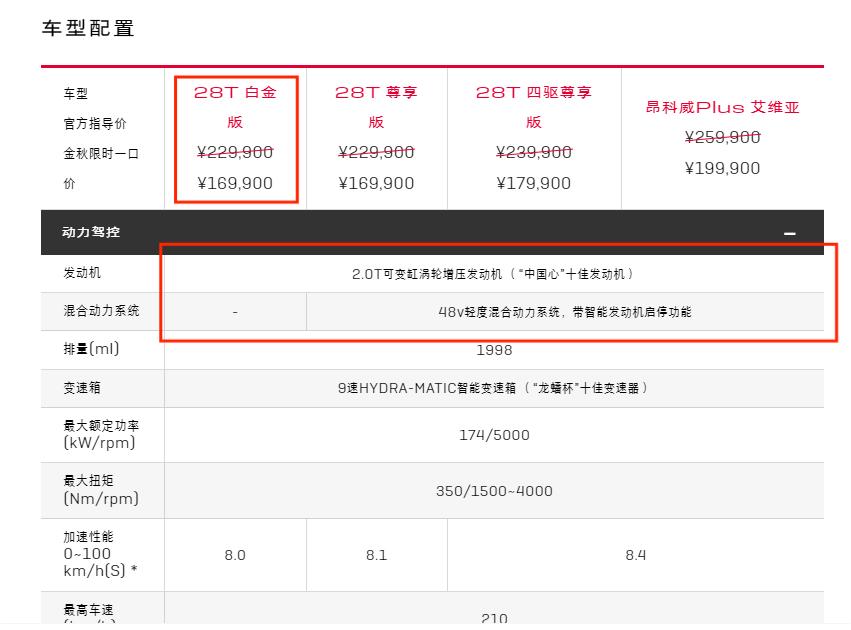Screen dimensions: 851x630
Task: Click the 发动机 row label
Action: [x=82, y=273]
